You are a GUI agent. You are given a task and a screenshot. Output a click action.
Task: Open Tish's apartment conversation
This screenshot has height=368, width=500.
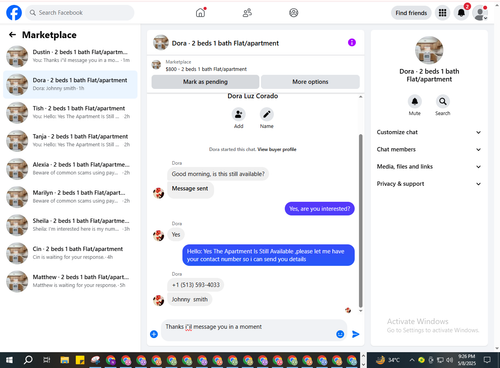[70, 112]
